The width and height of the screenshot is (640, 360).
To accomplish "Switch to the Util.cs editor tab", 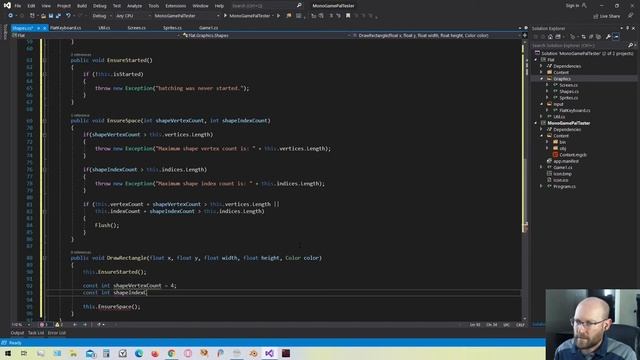I will [x=104, y=28].
